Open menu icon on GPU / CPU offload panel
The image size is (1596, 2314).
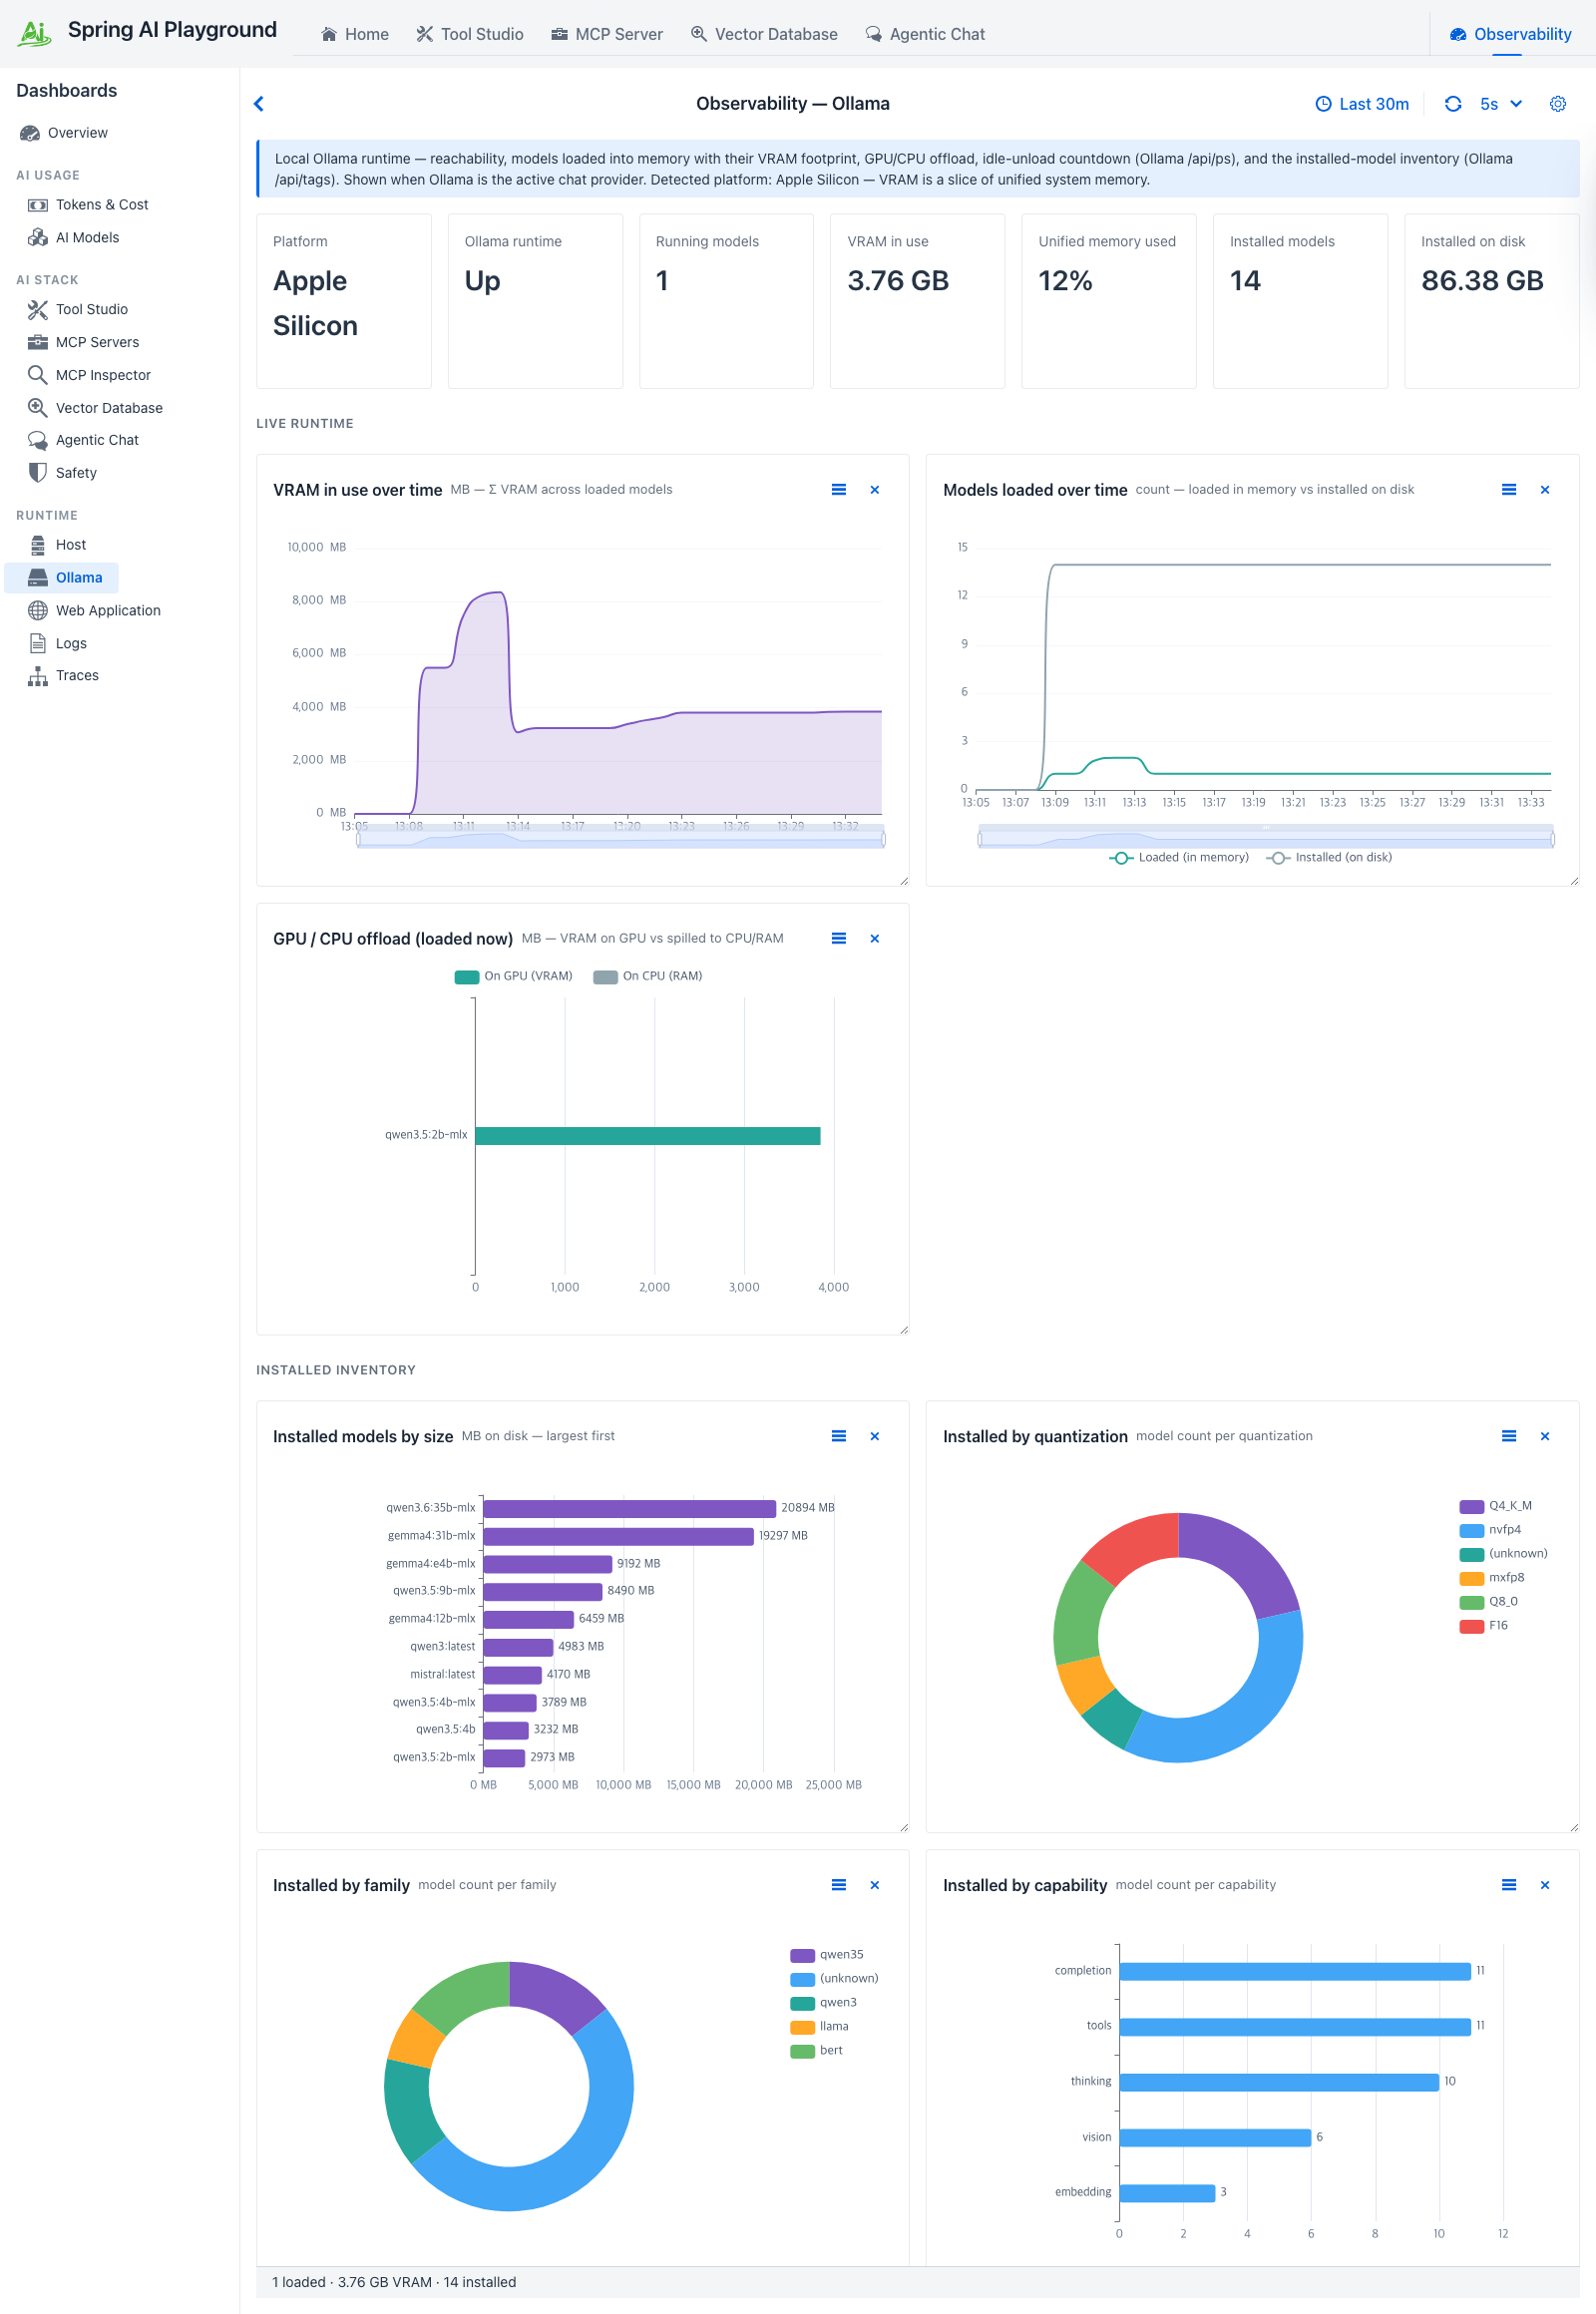(839, 939)
